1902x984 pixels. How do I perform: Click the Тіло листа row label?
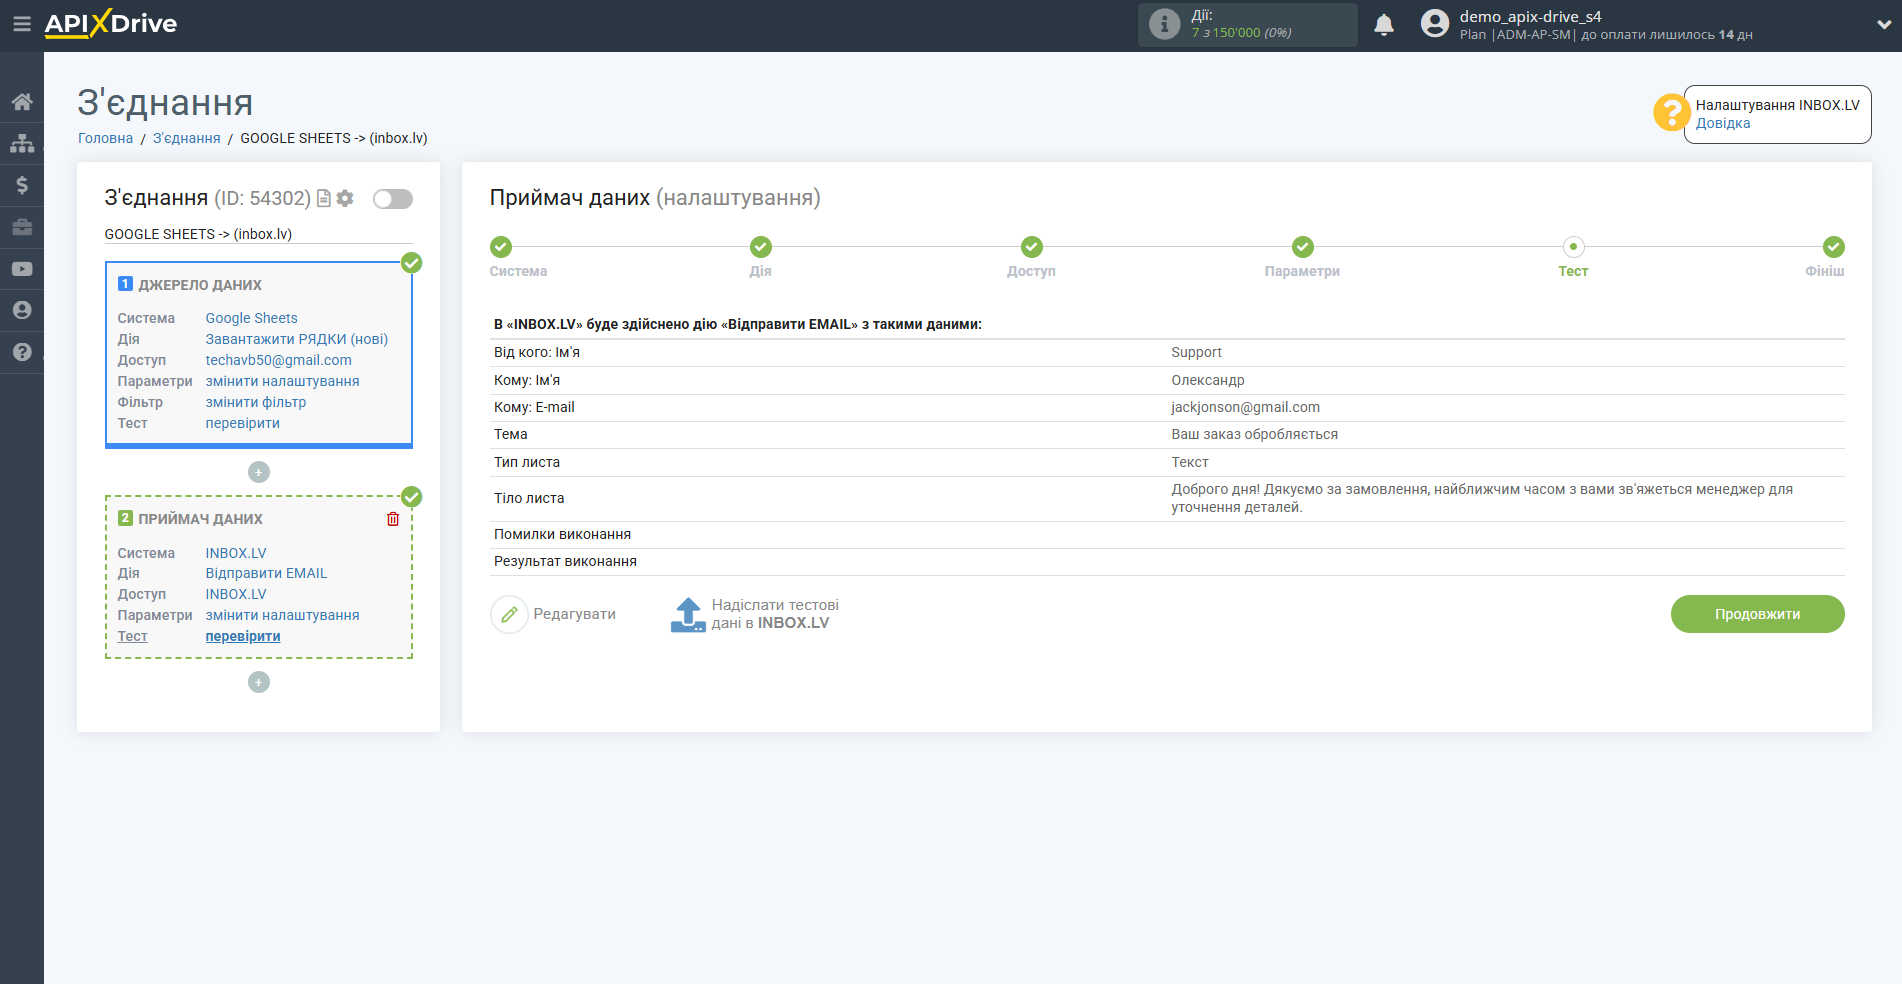point(529,498)
